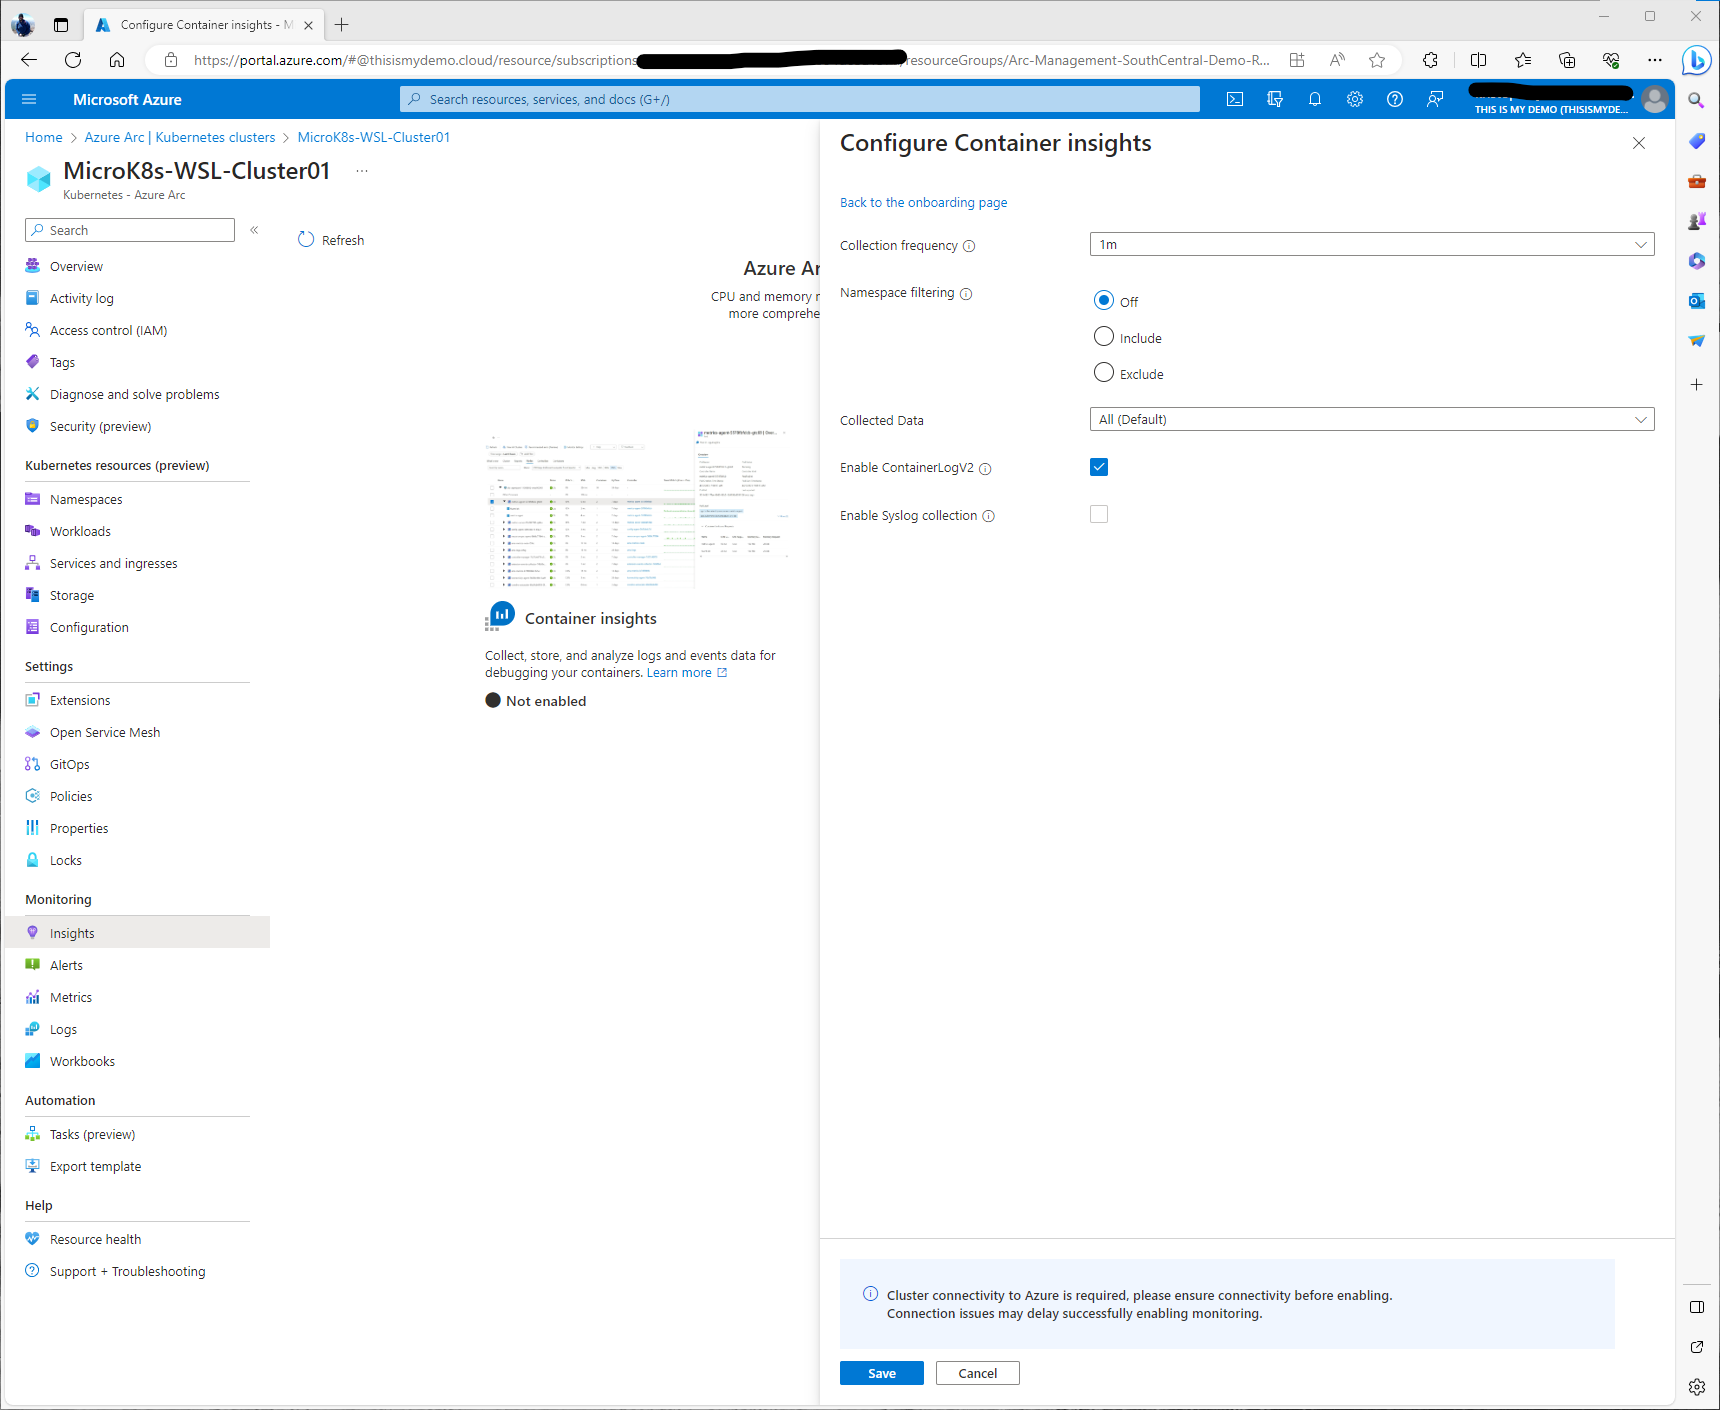Click the Refresh icon in the toolbar
The image size is (1720, 1410).
click(306, 240)
